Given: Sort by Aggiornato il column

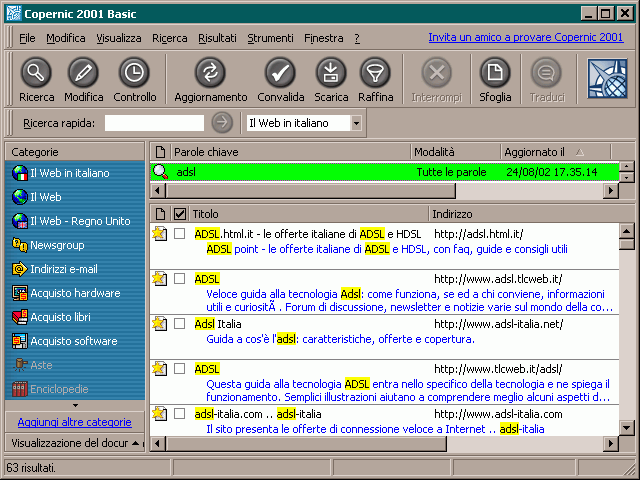Looking at the screenshot, I should click(x=555, y=152).
